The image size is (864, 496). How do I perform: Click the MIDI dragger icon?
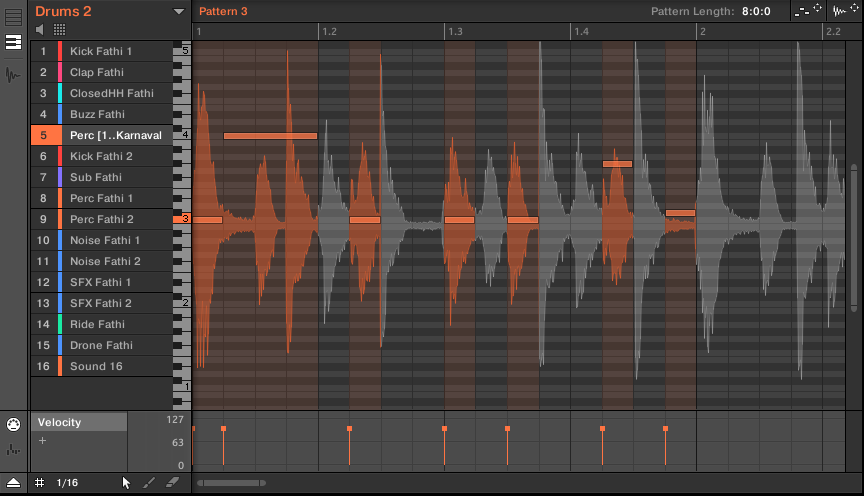pos(804,11)
